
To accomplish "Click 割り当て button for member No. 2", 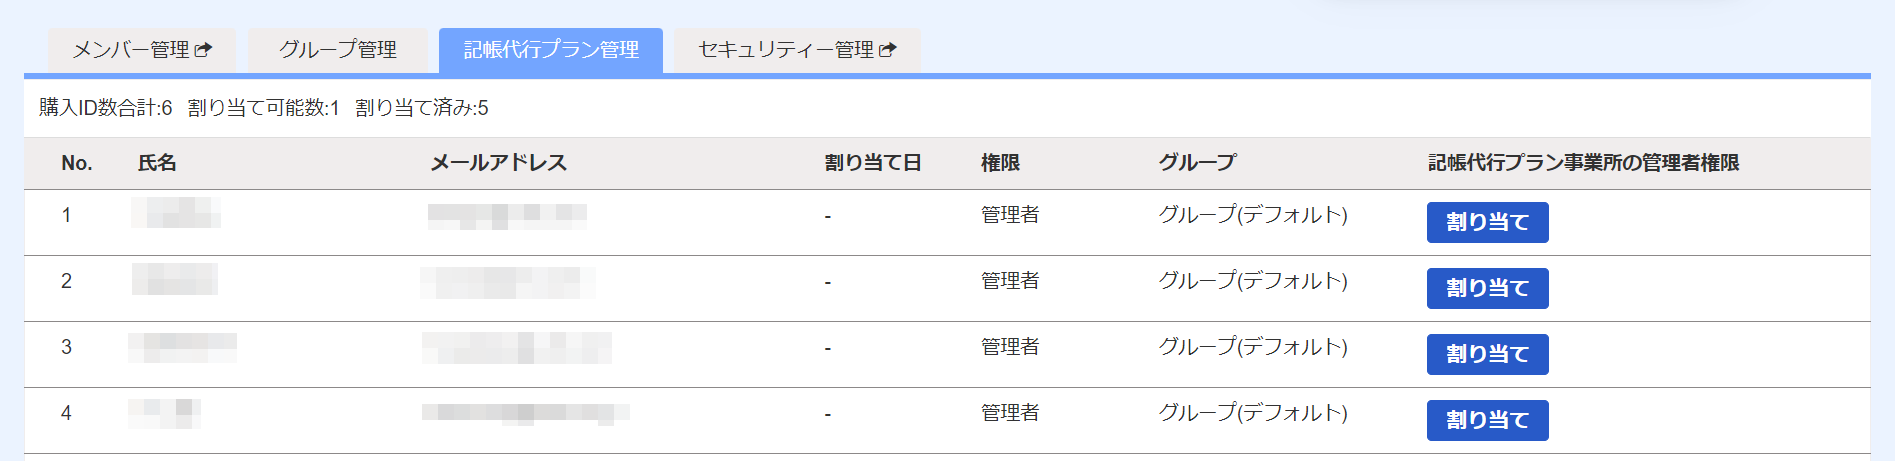I will pos(1487,288).
